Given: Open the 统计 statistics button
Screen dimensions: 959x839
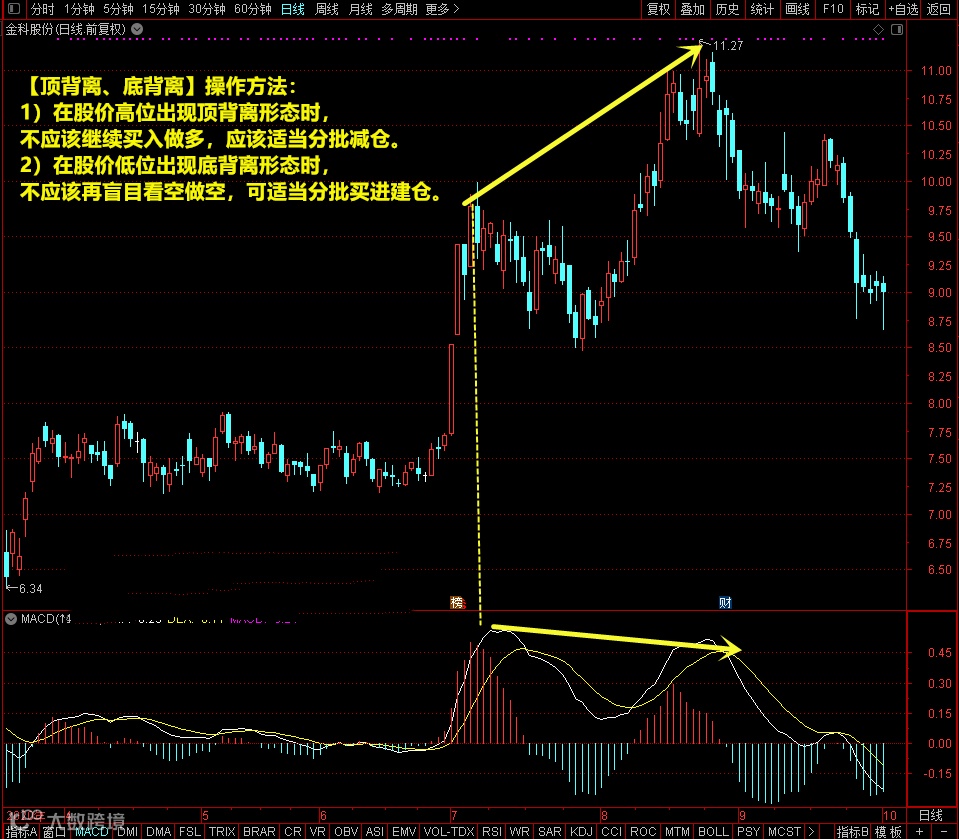Looking at the screenshot, I should [763, 9].
